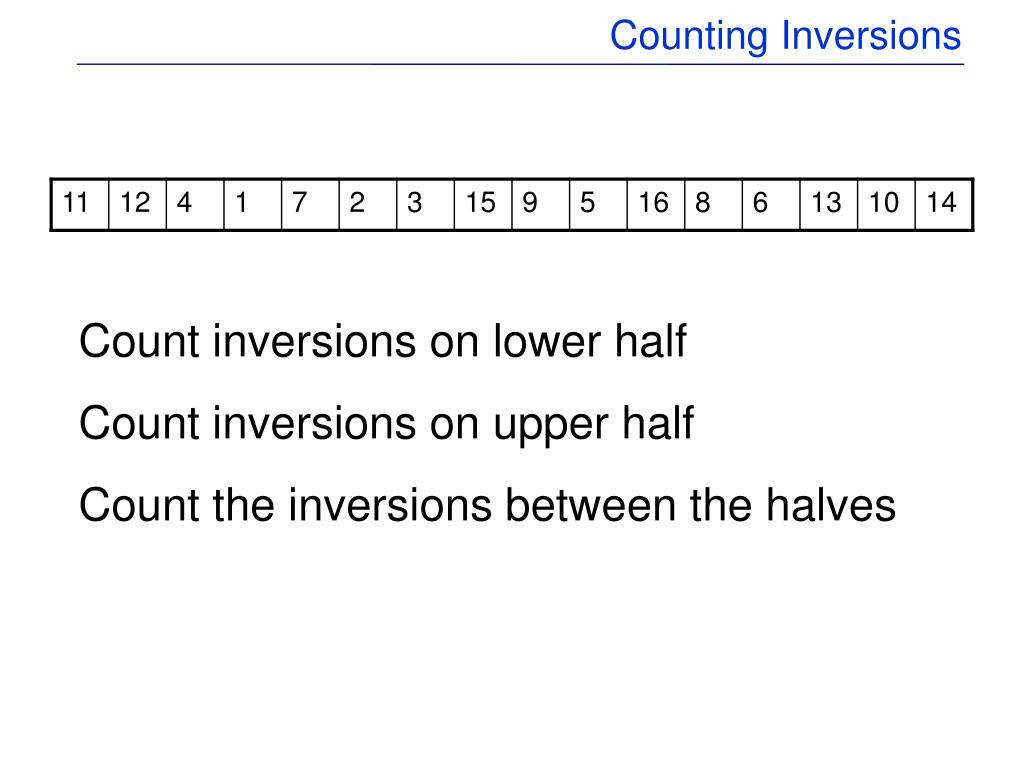This screenshot has width=1024, height=768.
Task: Click the cell with value 7
Action: [310, 204]
